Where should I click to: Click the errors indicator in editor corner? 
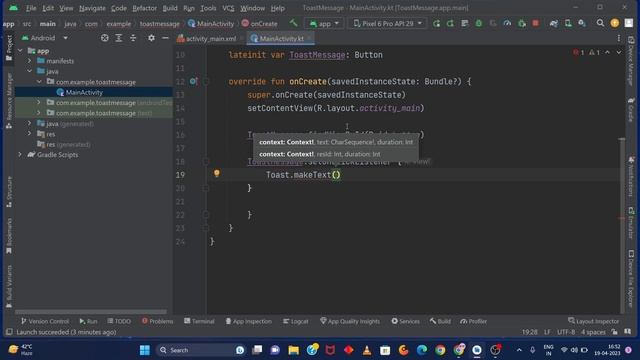pyautogui.click(x=579, y=52)
